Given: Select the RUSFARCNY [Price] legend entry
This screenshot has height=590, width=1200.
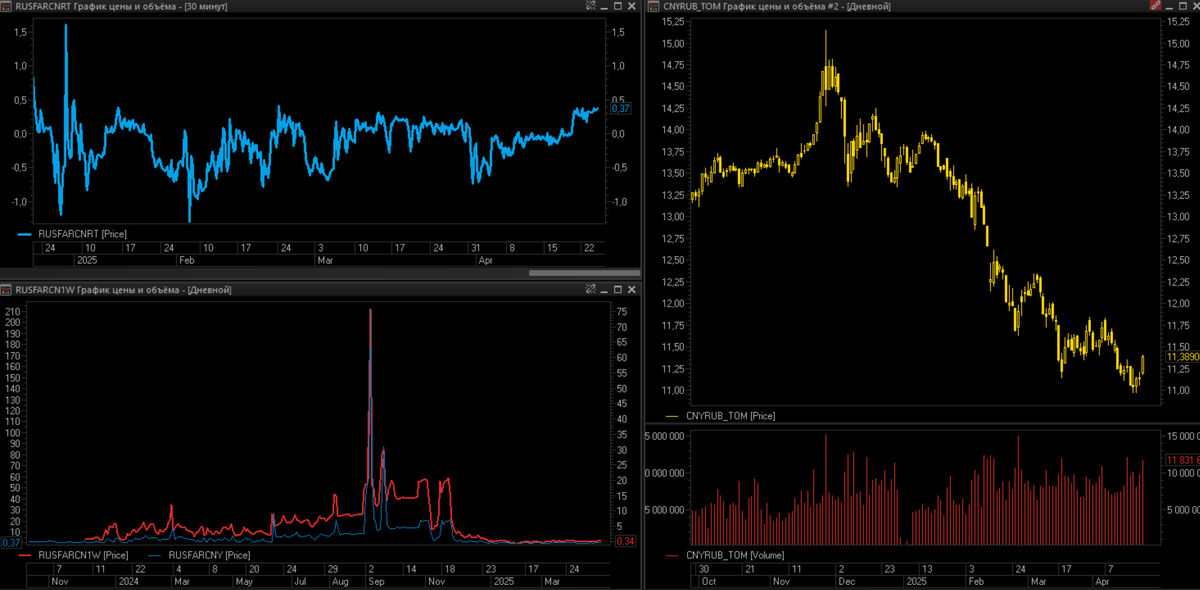Looking at the screenshot, I should (198, 555).
